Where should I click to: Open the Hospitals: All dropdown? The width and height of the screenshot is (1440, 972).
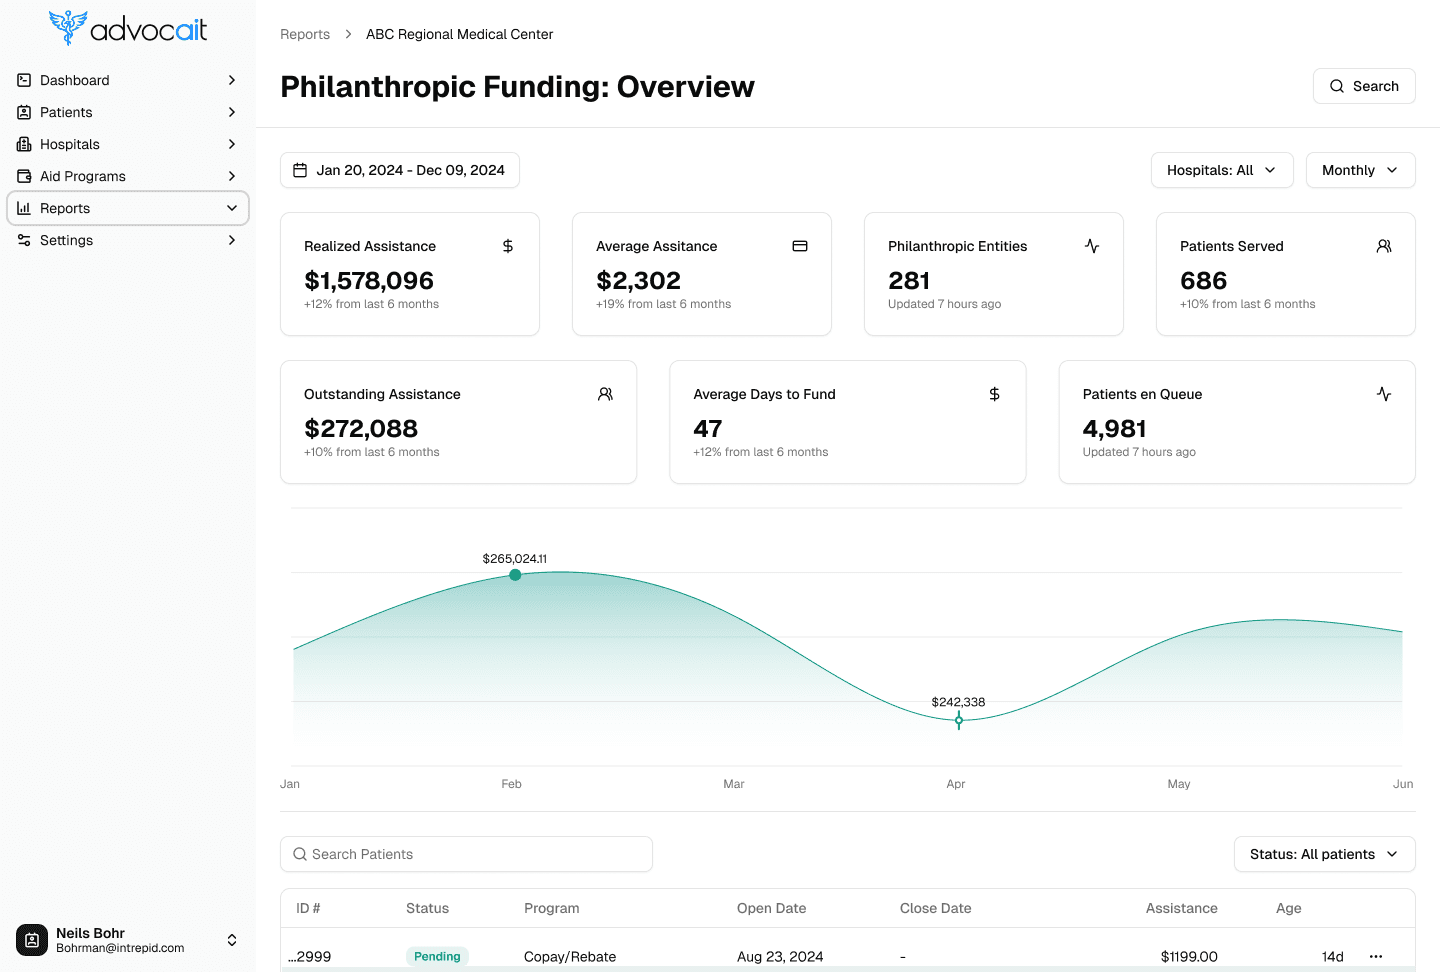[x=1222, y=170]
